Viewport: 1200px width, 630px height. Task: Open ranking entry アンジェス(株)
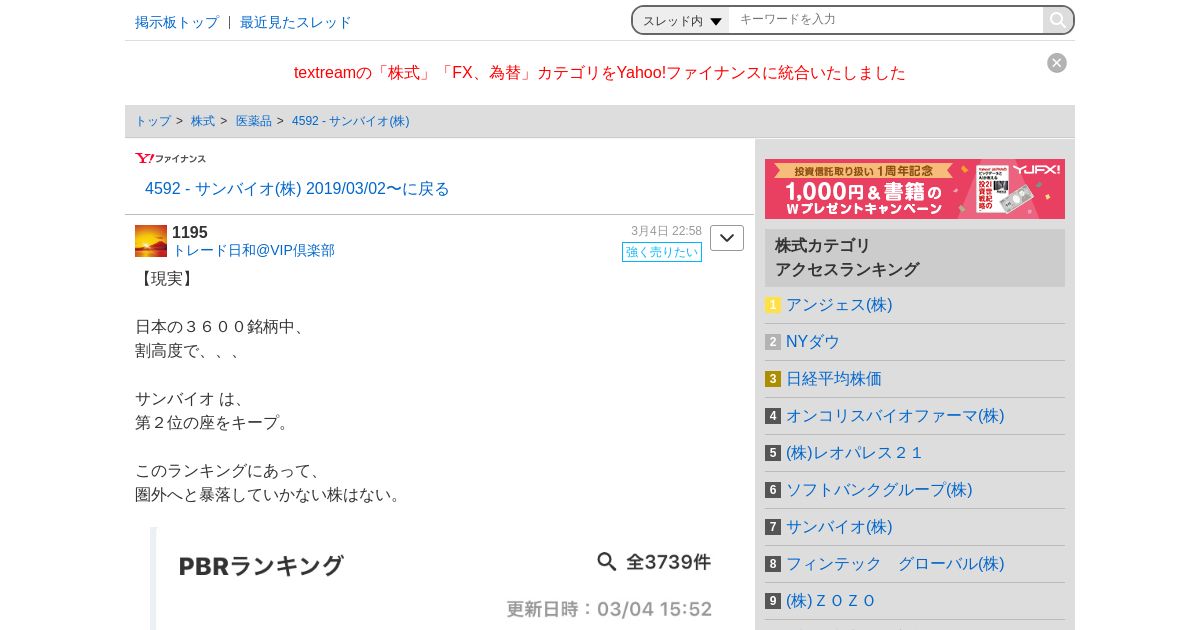(839, 305)
